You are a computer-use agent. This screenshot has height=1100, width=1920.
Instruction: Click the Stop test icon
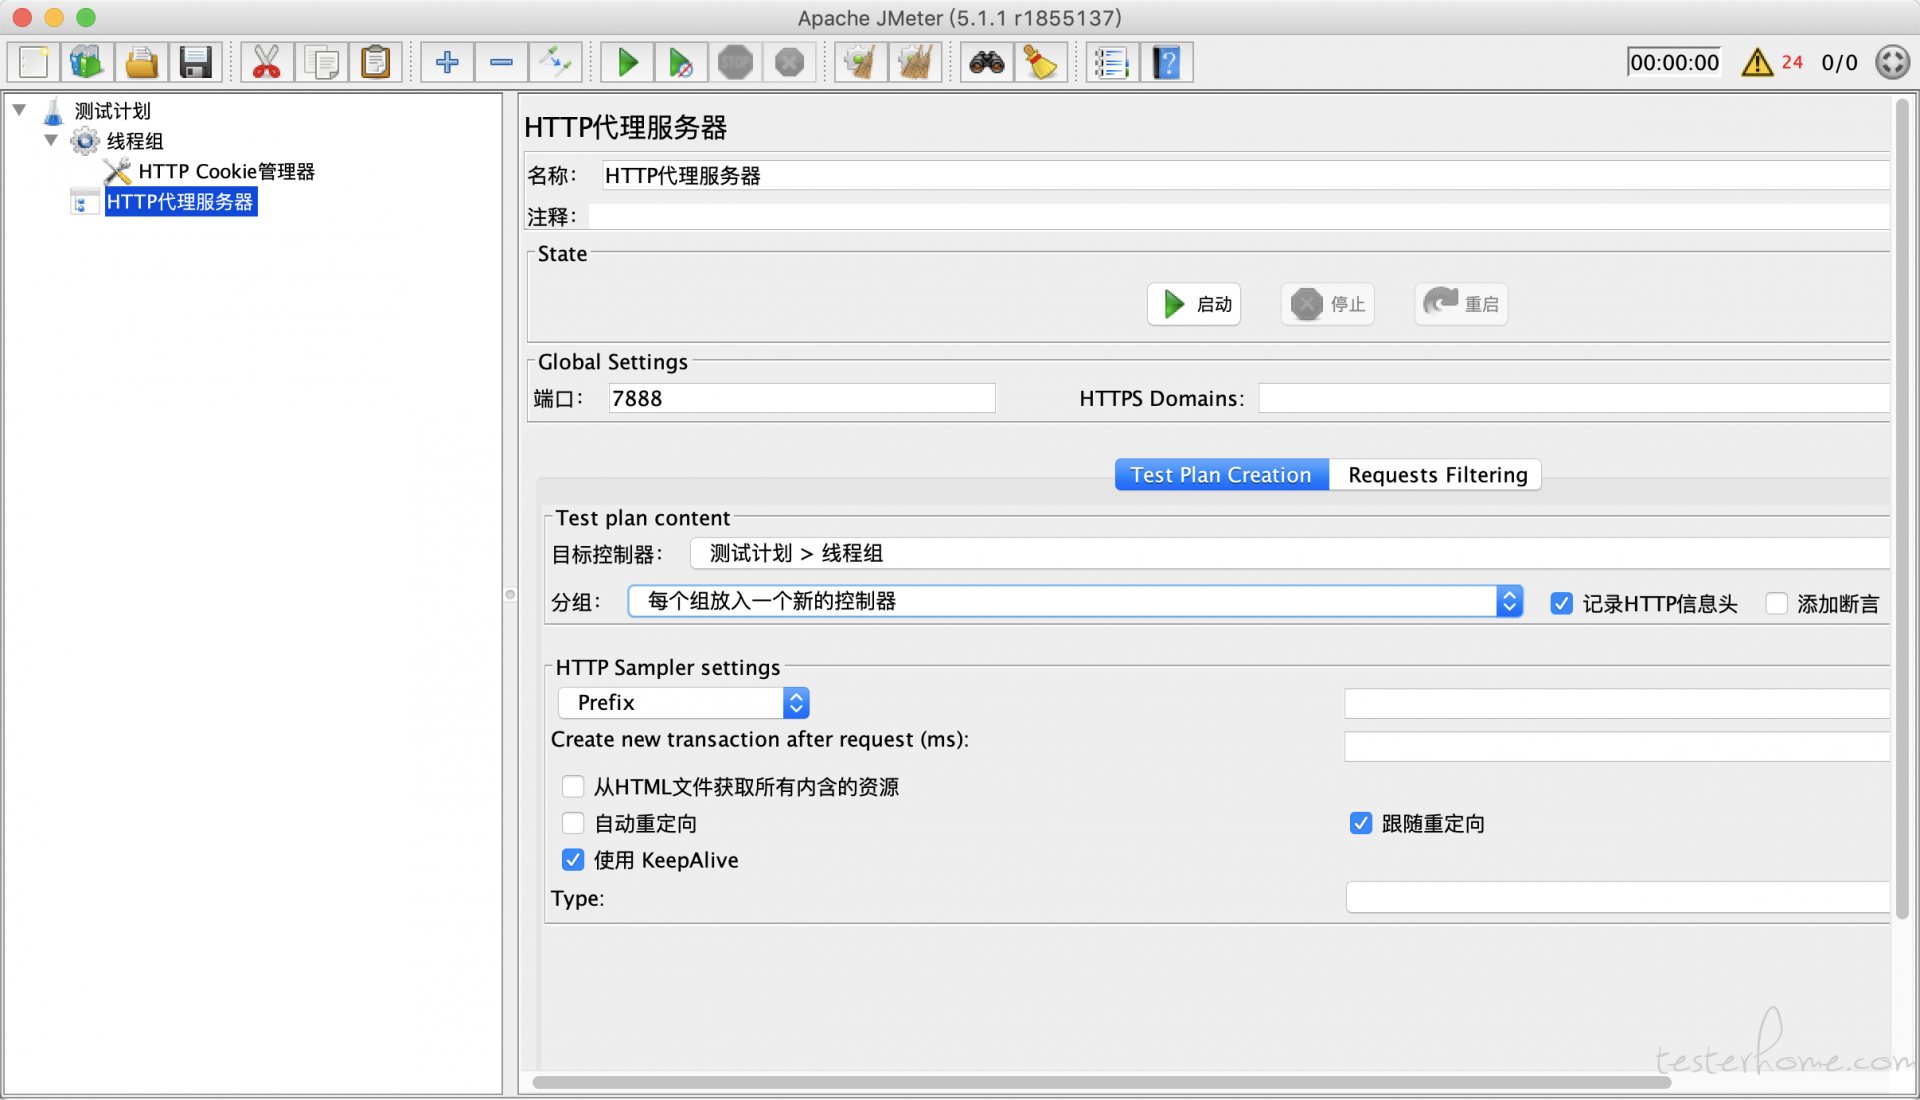point(735,63)
